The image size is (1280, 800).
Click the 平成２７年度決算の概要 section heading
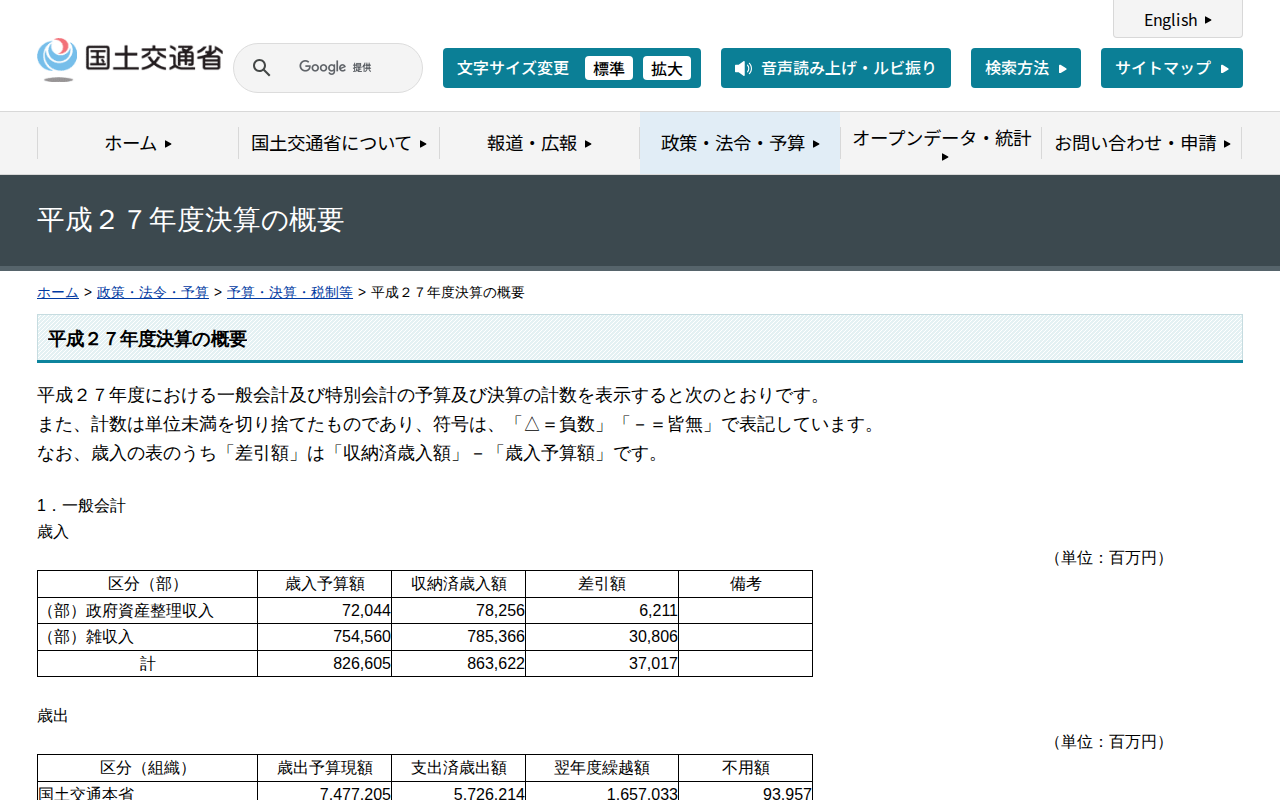tap(145, 339)
